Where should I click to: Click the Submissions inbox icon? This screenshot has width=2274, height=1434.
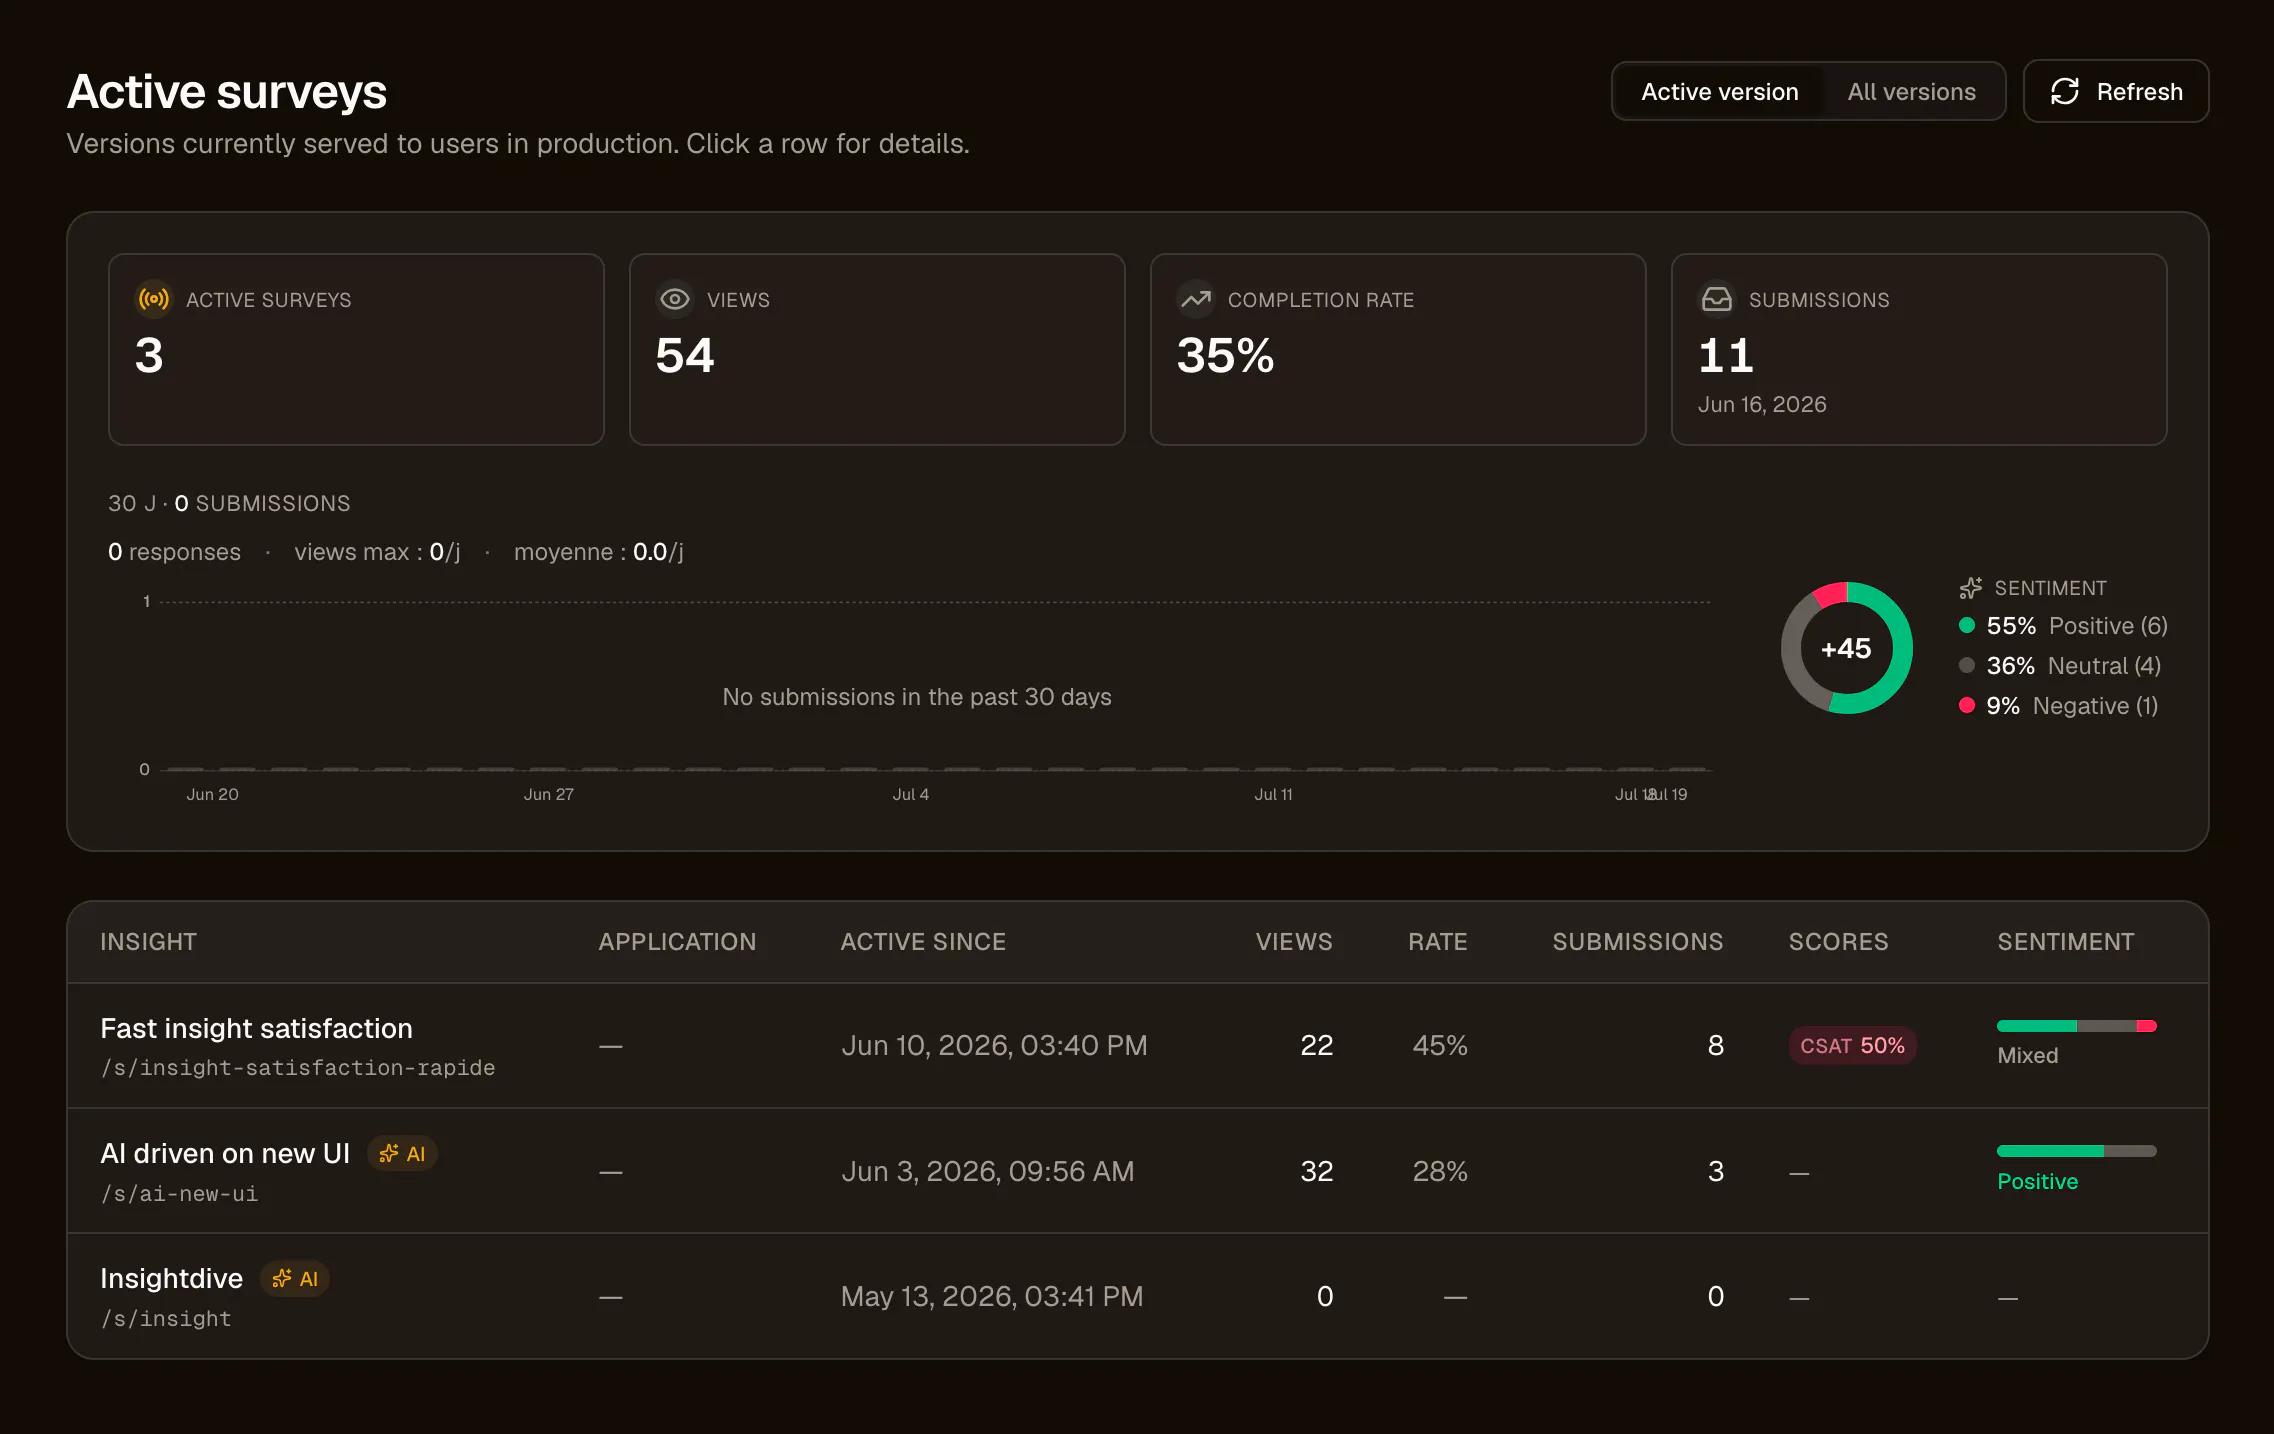point(1717,299)
